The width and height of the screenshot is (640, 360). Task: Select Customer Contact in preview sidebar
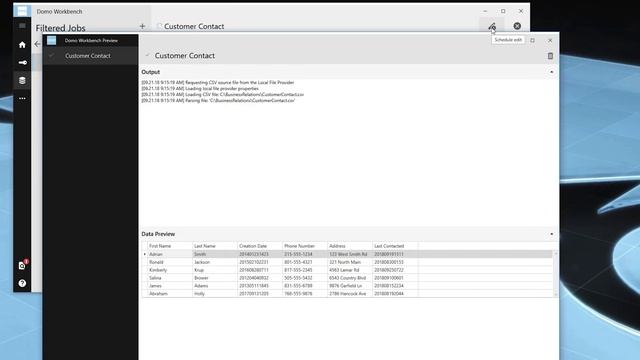tap(90, 56)
